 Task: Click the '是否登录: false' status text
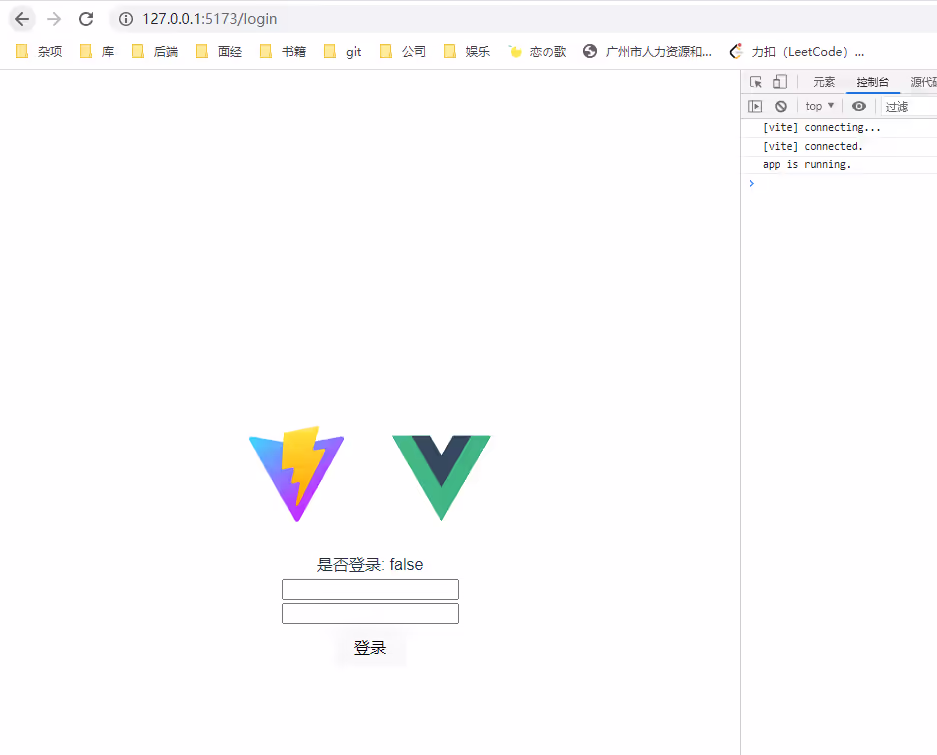(370, 564)
